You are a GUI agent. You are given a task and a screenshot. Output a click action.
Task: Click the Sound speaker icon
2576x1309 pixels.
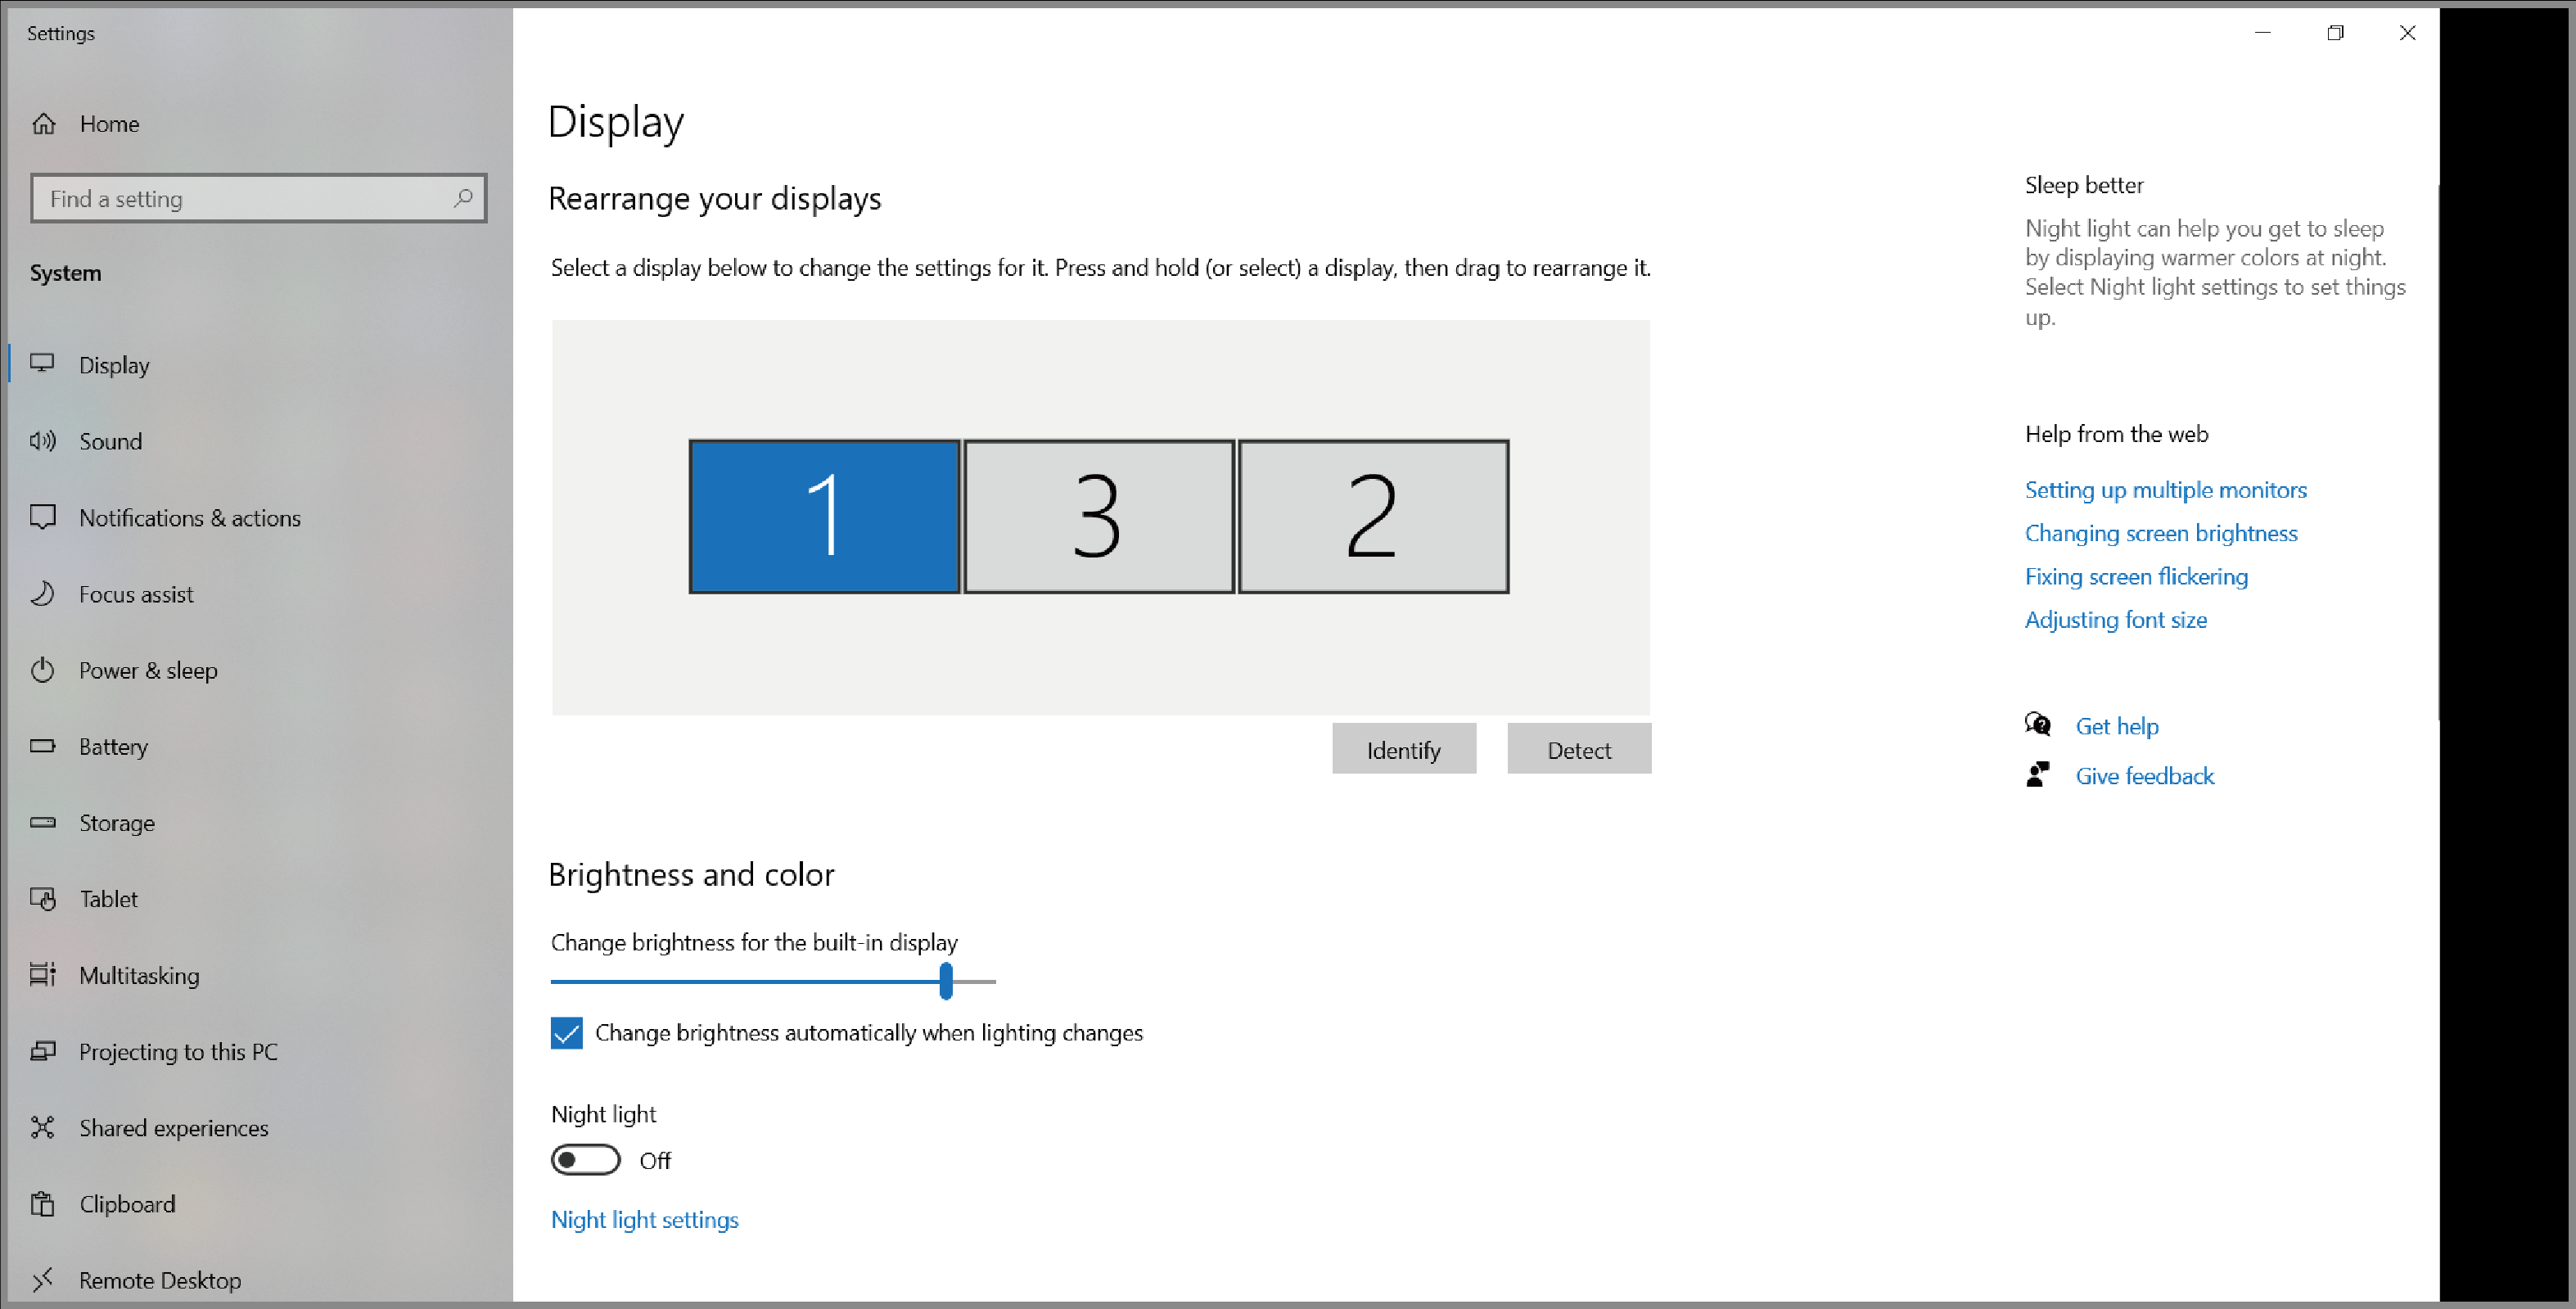click(x=43, y=441)
